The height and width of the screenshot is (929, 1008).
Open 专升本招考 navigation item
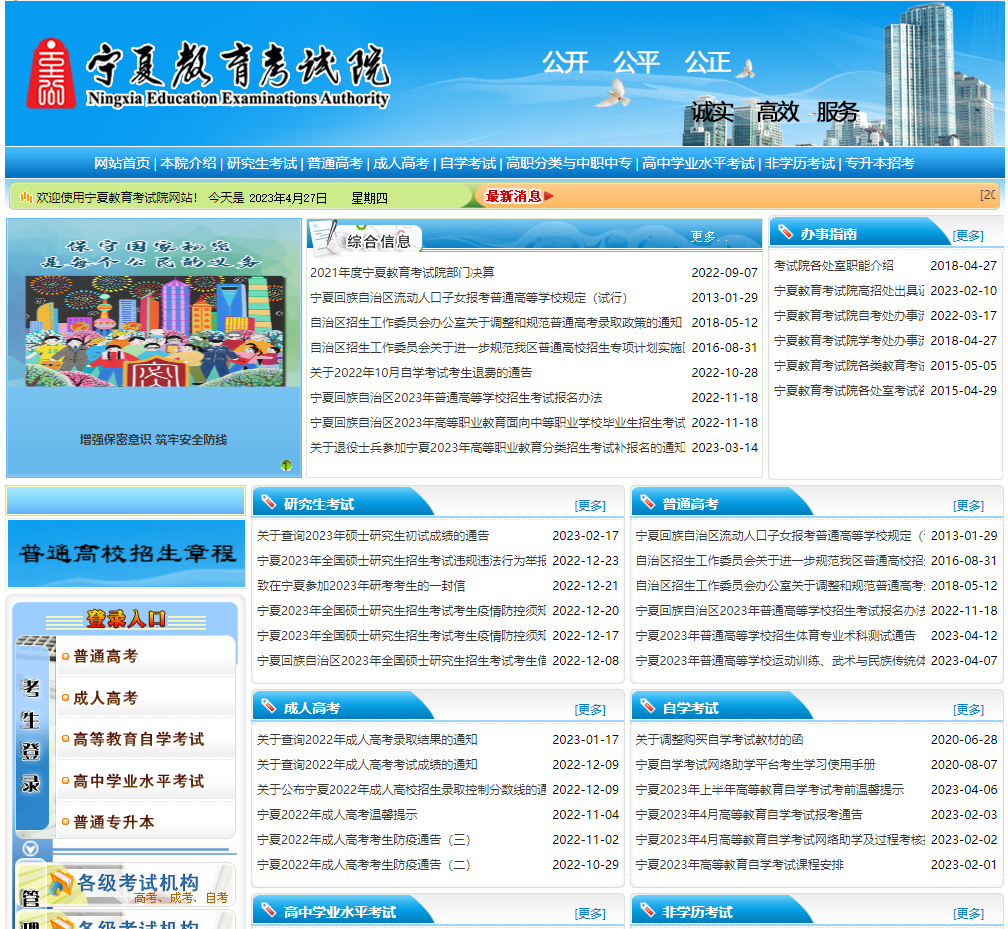879,163
